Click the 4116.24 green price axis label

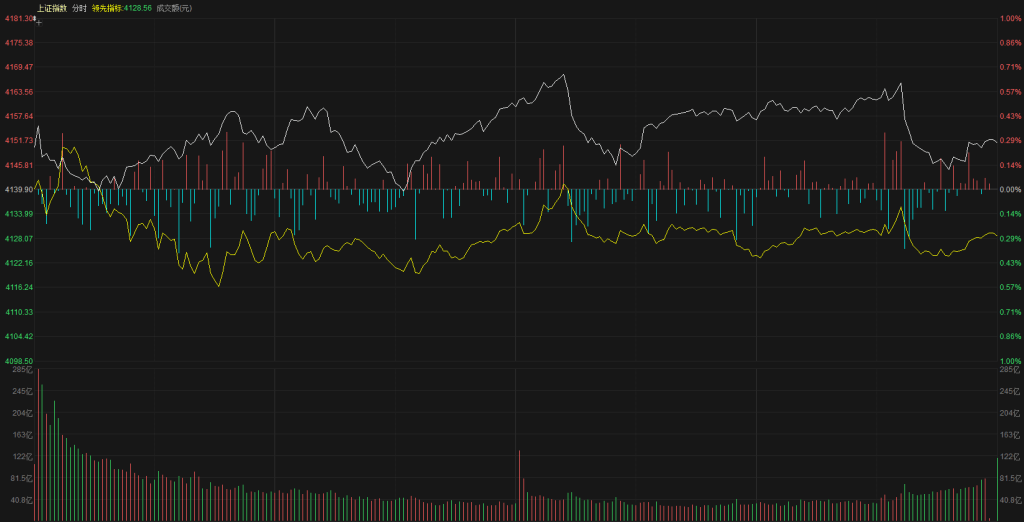(18, 287)
